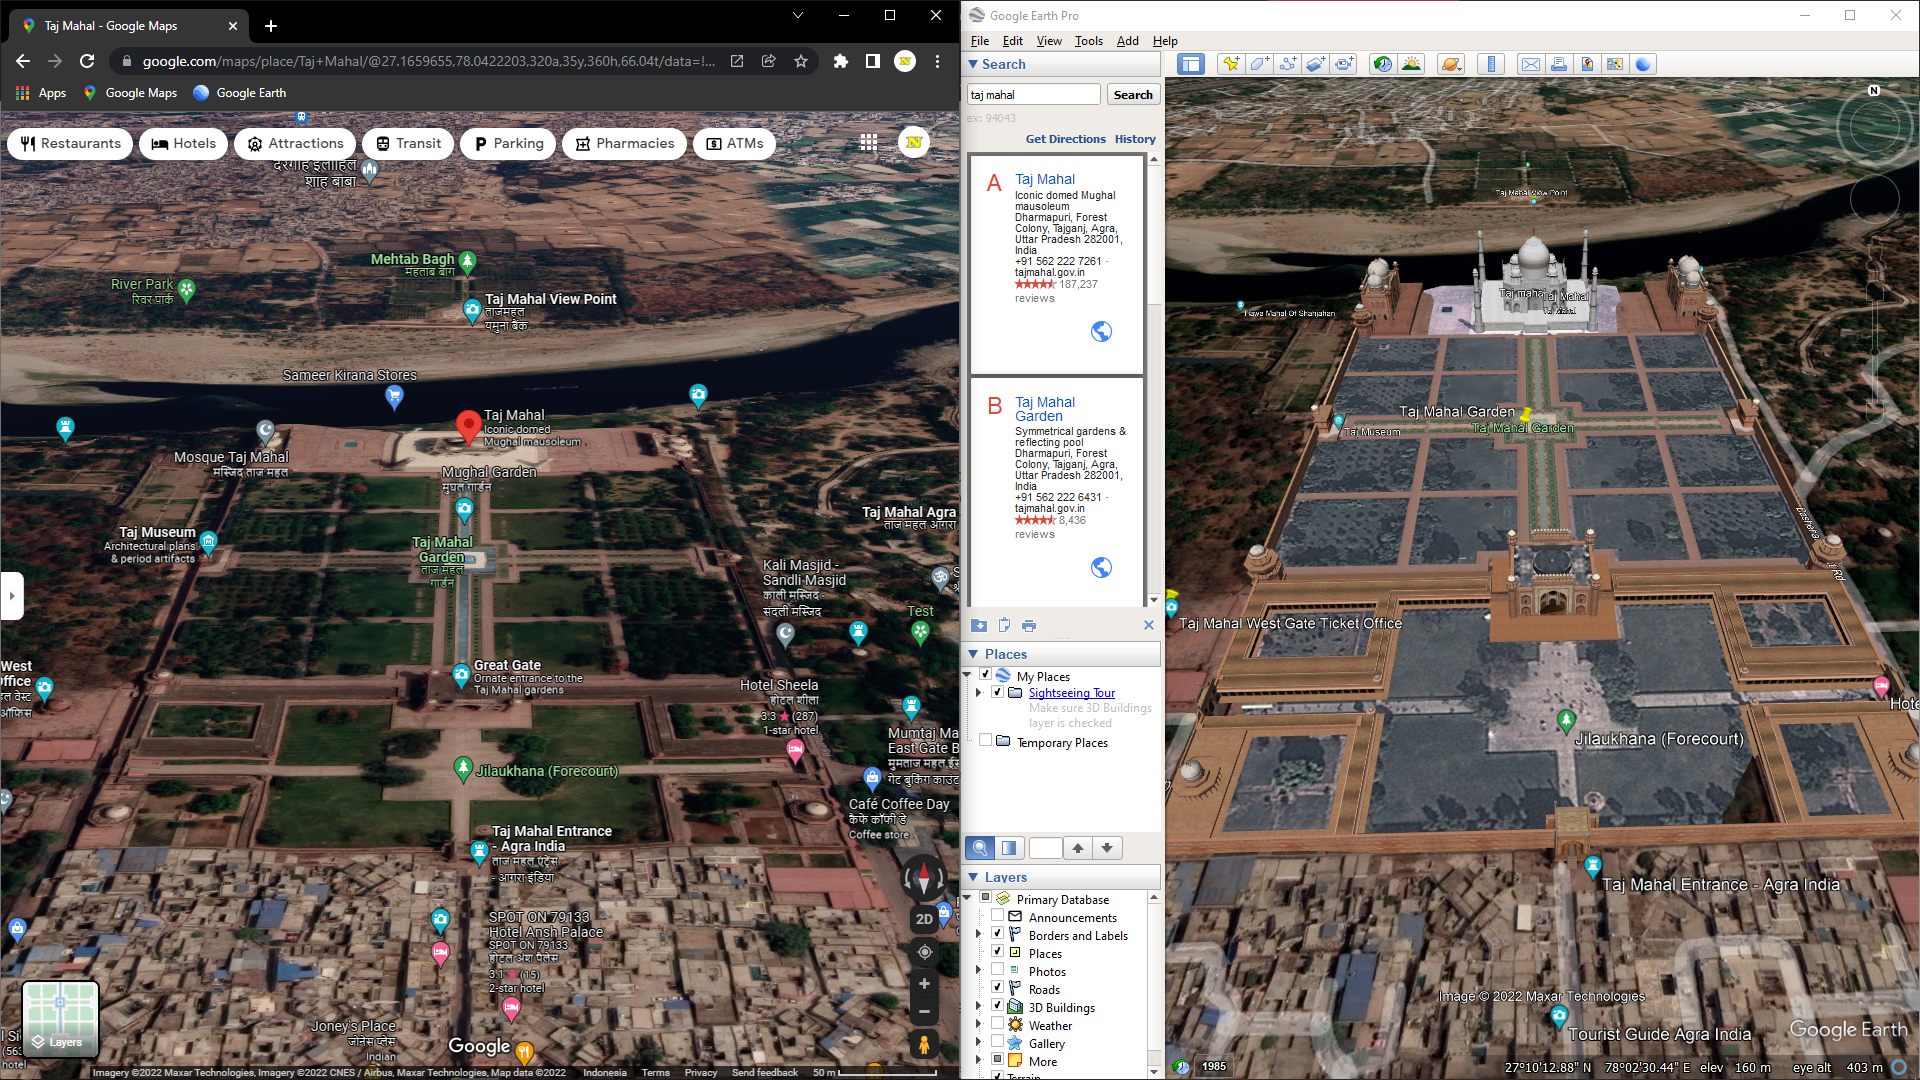The image size is (1920, 1080).
Task: Expand Borders and Labels layer tree
Action: [x=978, y=934]
